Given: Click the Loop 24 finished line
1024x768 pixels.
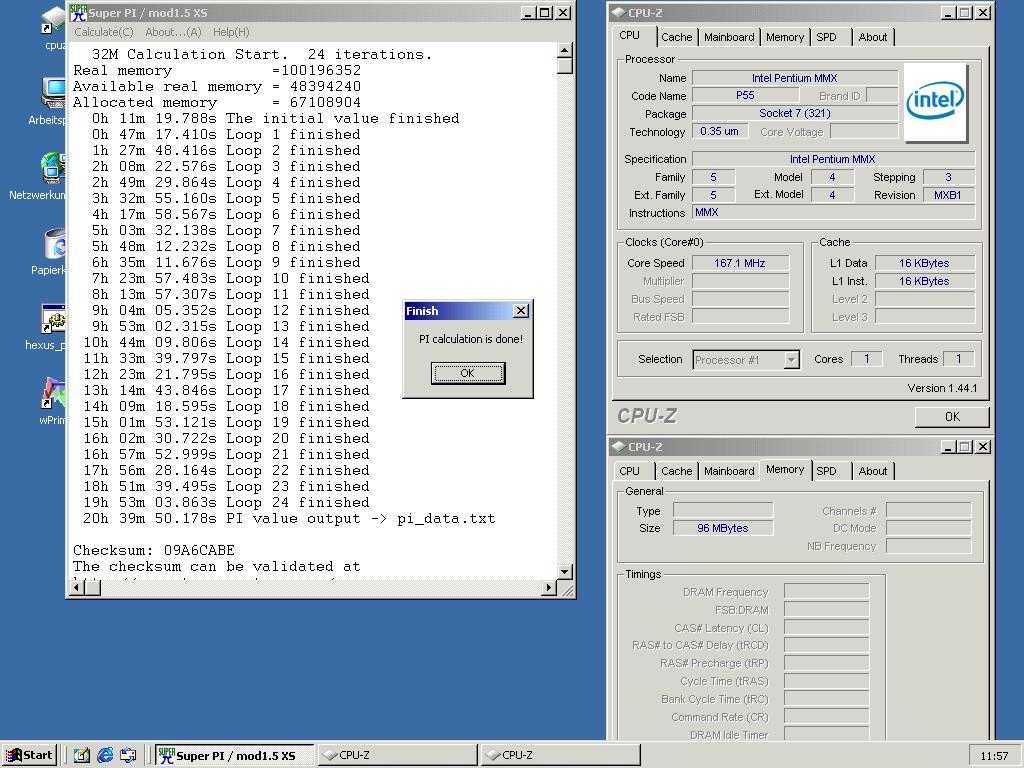Looking at the screenshot, I should coord(226,503).
